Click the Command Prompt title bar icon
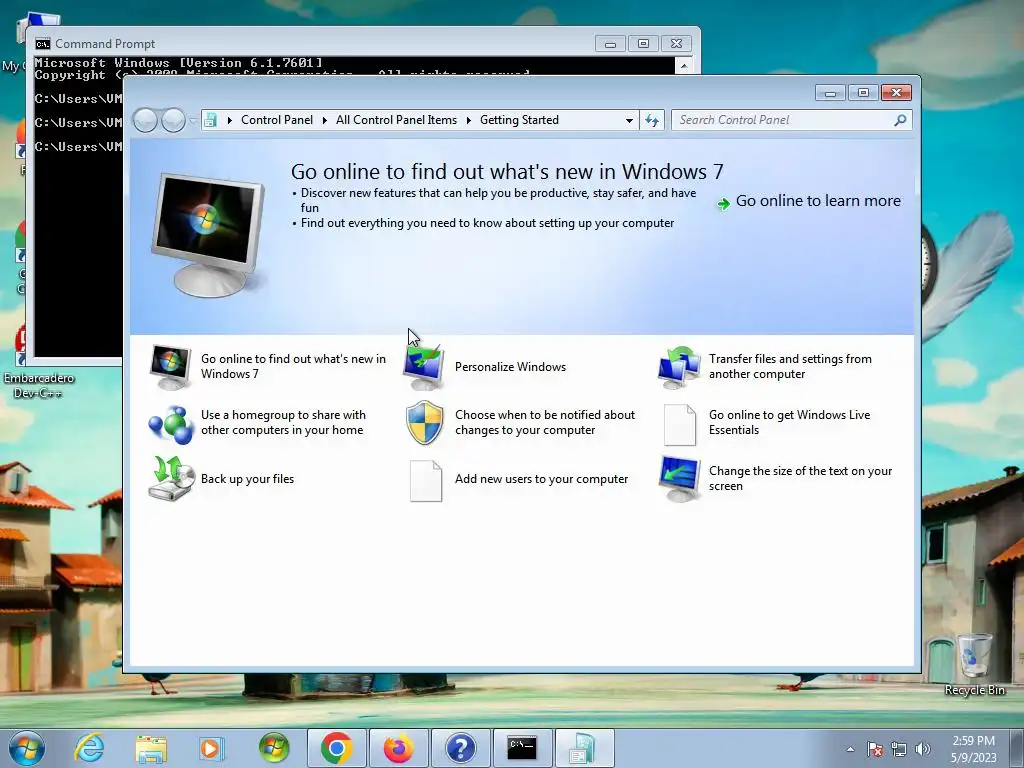The image size is (1024, 768). click(x=42, y=44)
